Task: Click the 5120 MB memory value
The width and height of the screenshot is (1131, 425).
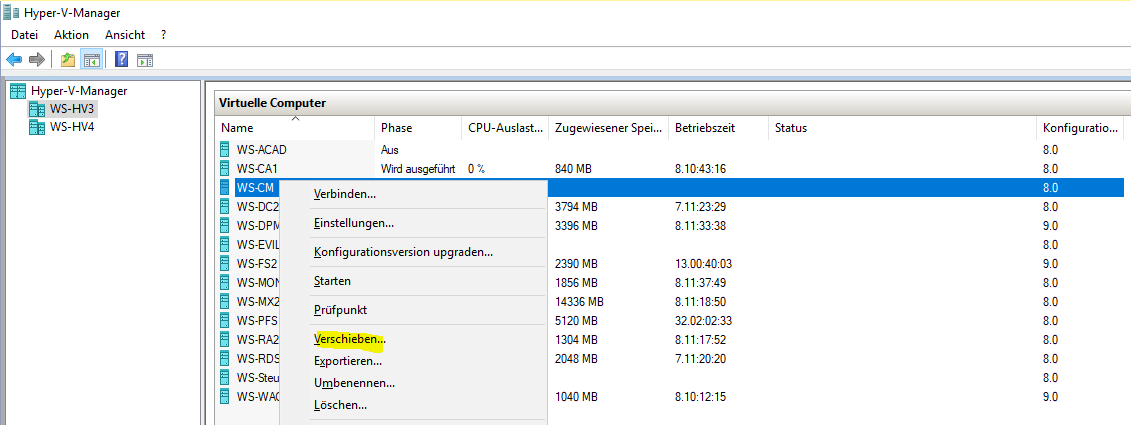Action: [576, 320]
